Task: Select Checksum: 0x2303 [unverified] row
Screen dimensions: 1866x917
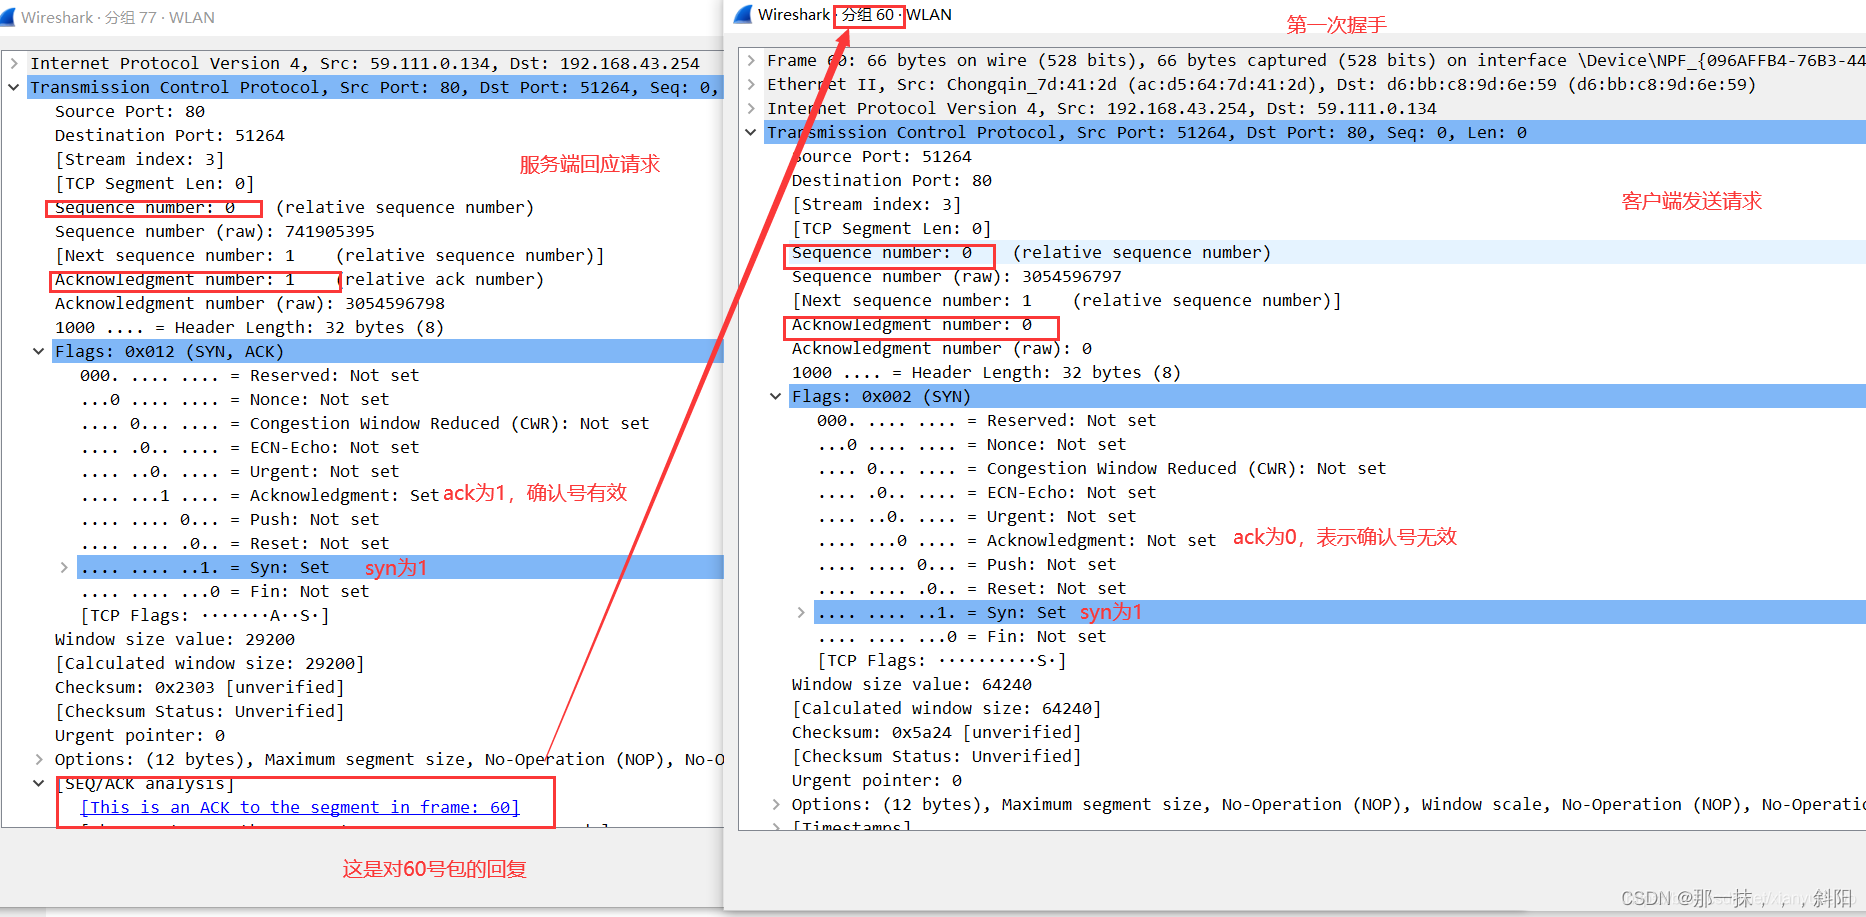Action: [x=200, y=687]
